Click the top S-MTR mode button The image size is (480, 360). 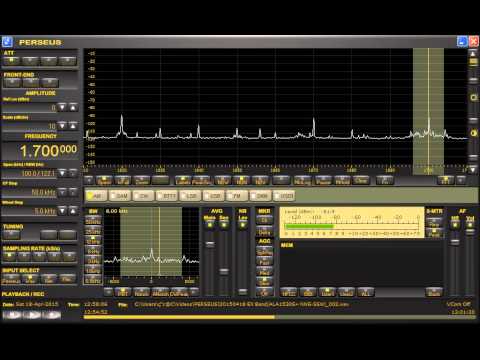(x=434, y=222)
